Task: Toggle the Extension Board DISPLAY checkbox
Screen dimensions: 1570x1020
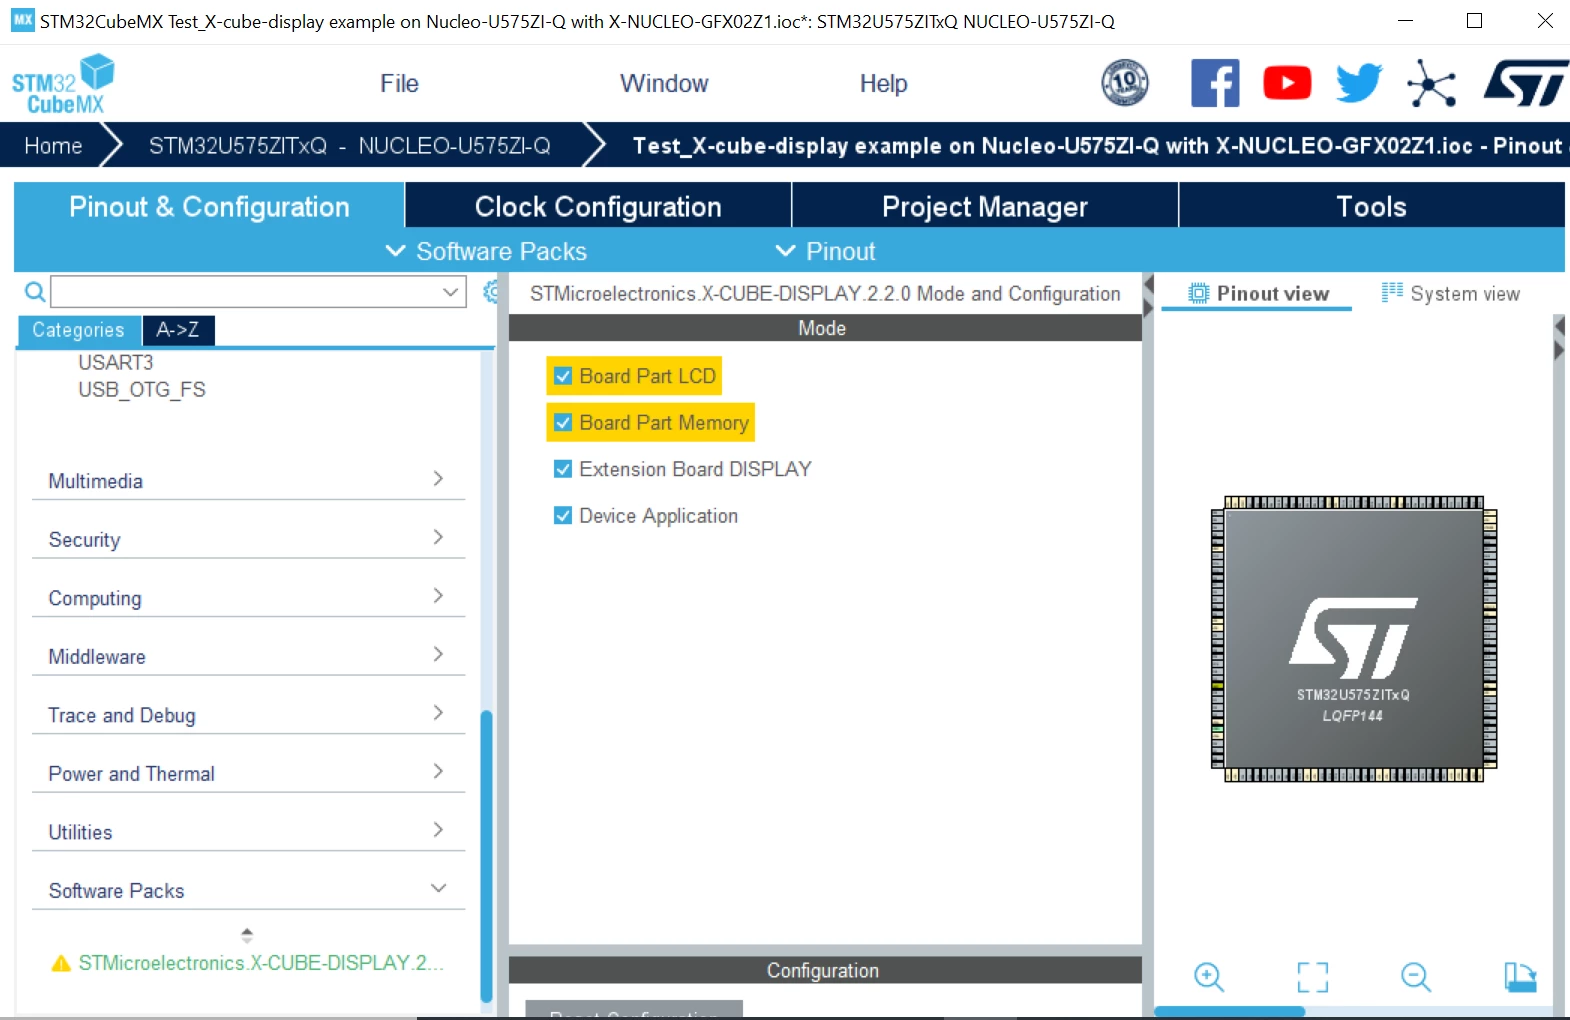Action: (x=563, y=469)
